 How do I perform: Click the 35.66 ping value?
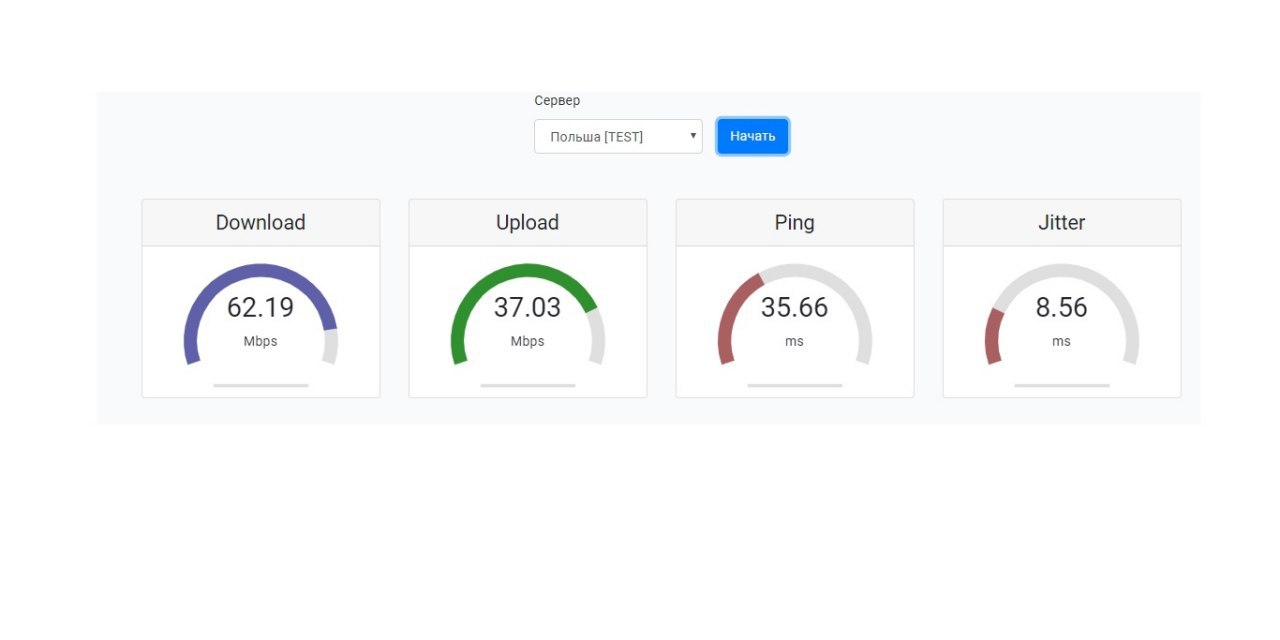(795, 308)
